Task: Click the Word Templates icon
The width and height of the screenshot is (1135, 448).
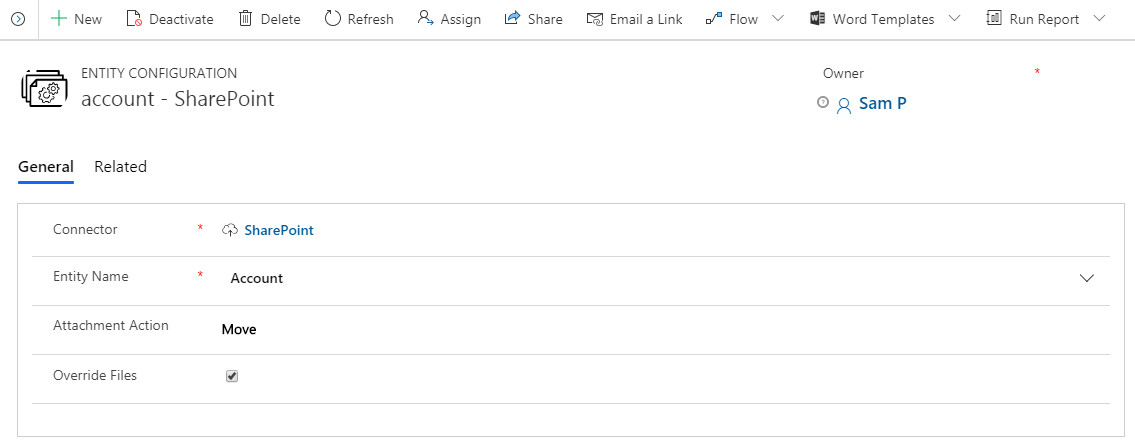Action: (x=817, y=19)
